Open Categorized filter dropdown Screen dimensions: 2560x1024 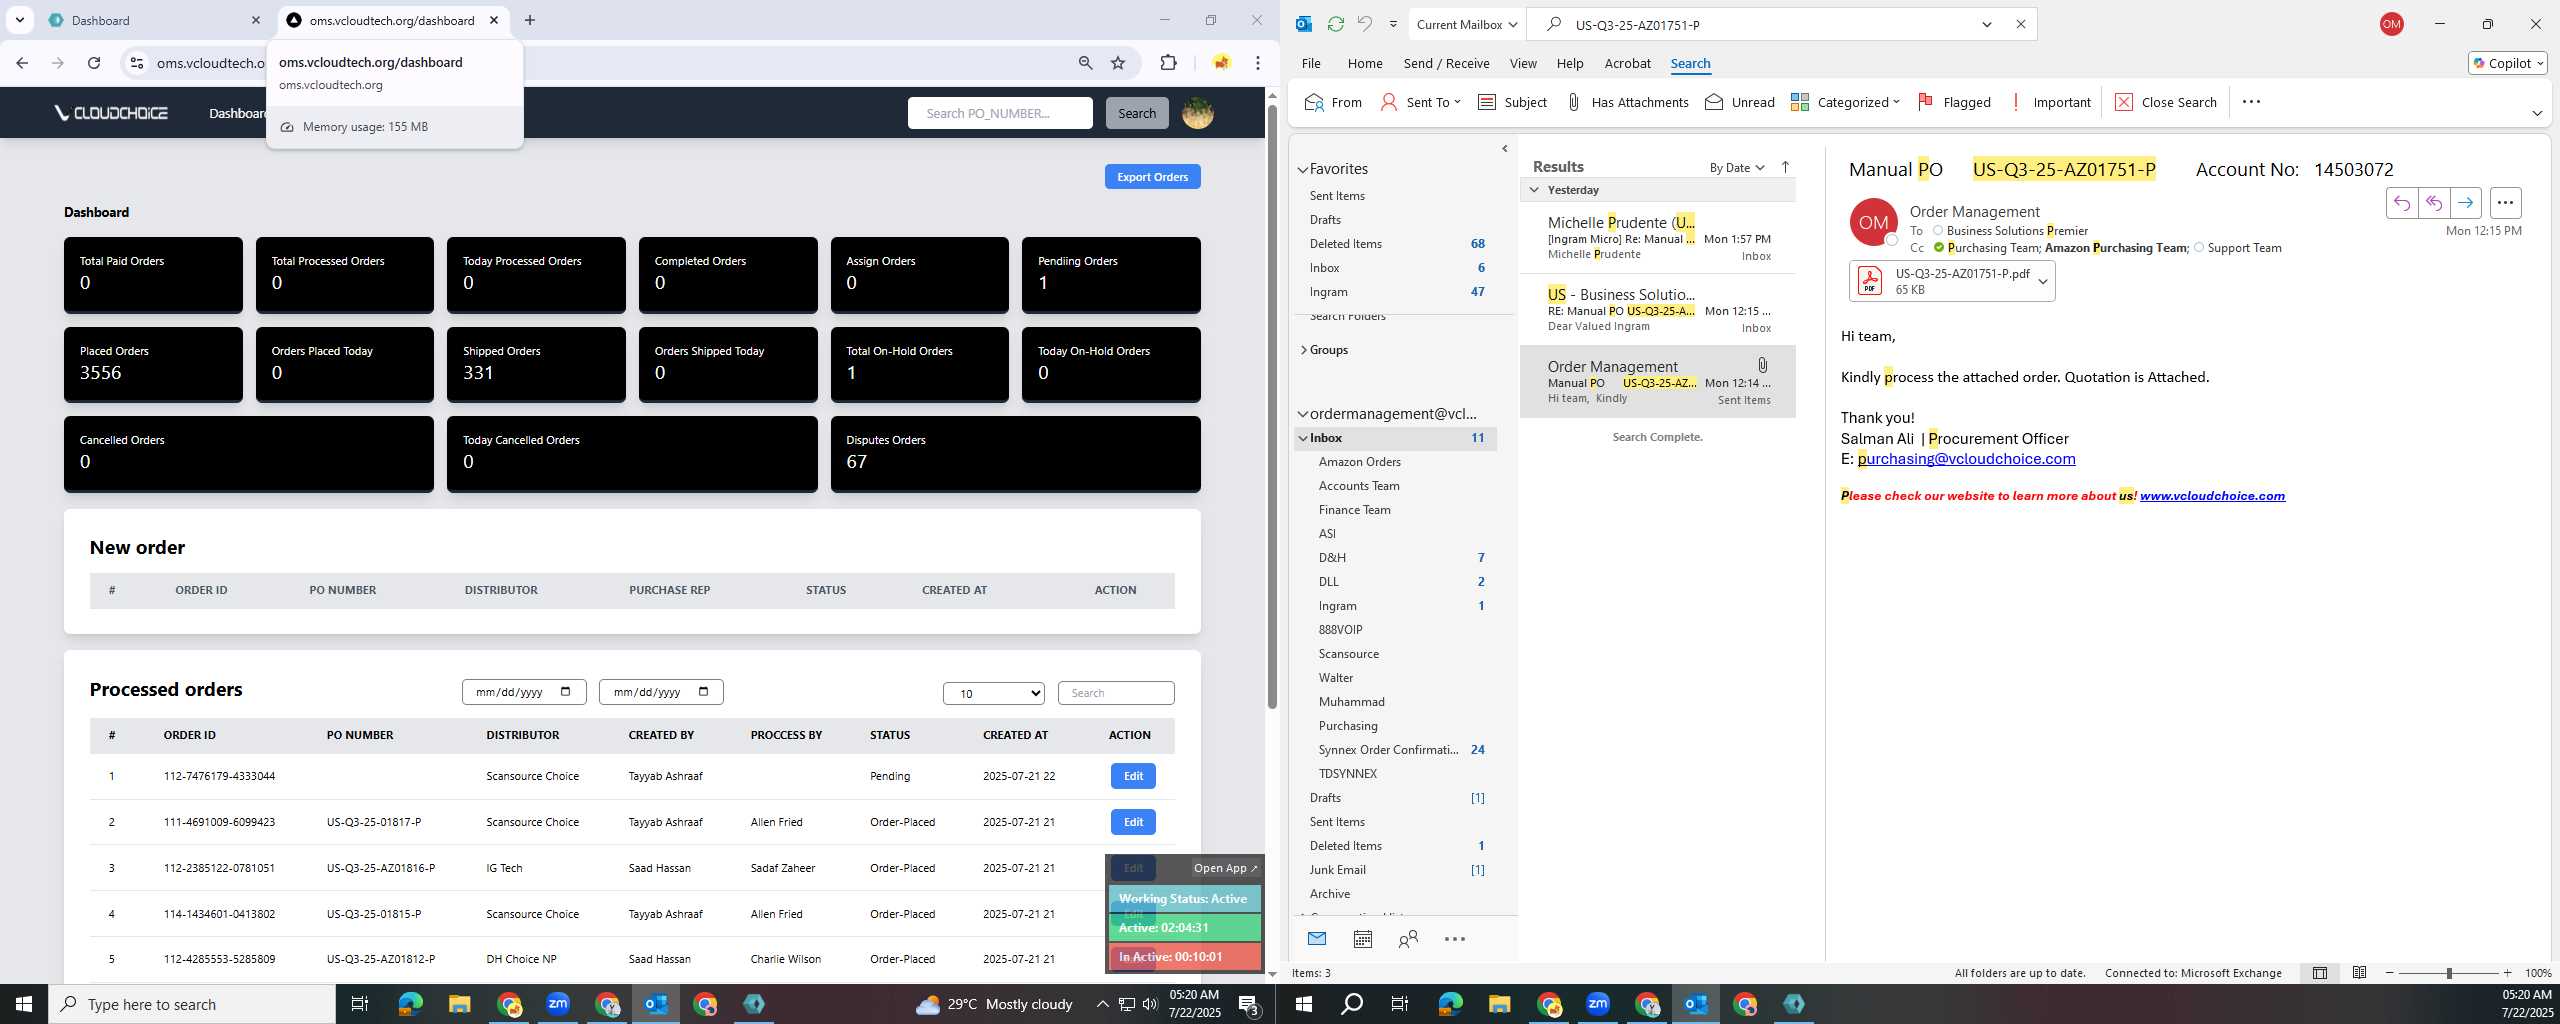pos(1845,102)
